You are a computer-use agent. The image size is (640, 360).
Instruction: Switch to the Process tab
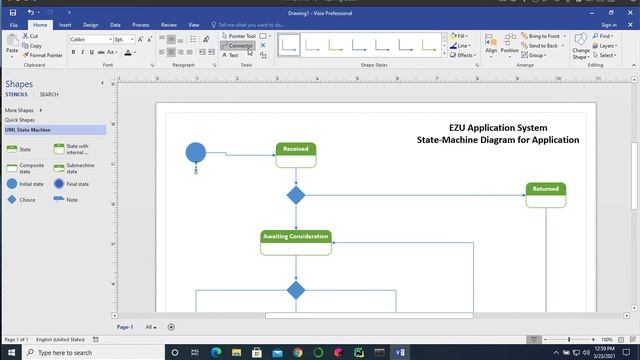pyautogui.click(x=140, y=25)
